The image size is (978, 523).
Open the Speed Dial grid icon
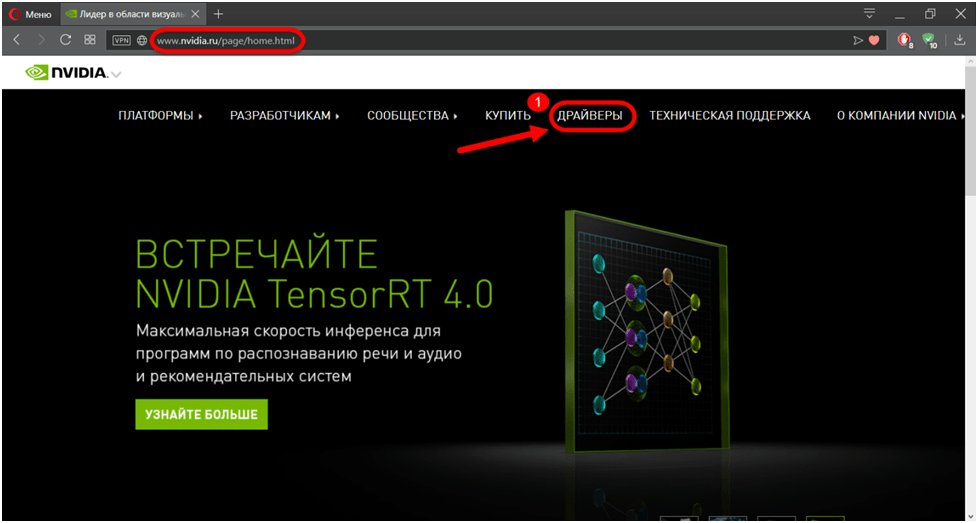[90, 40]
